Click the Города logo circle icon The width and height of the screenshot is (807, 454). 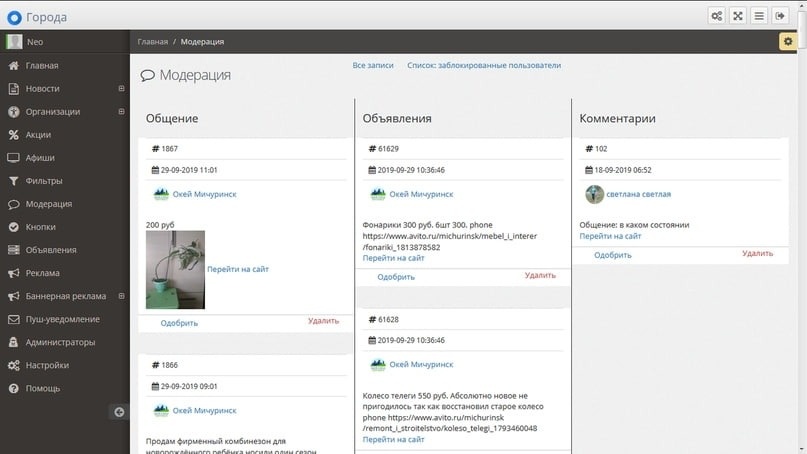click(14, 18)
